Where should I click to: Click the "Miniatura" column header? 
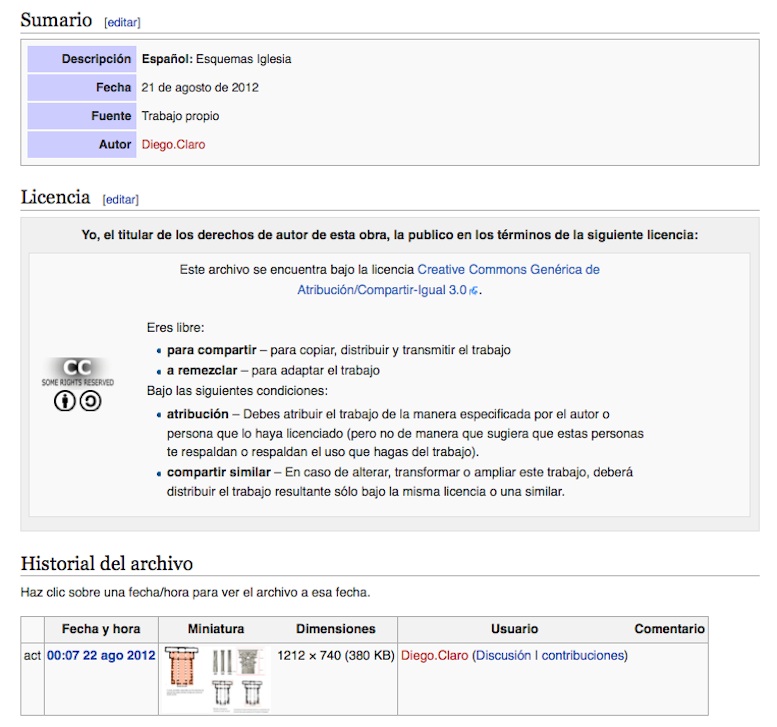click(215, 629)
